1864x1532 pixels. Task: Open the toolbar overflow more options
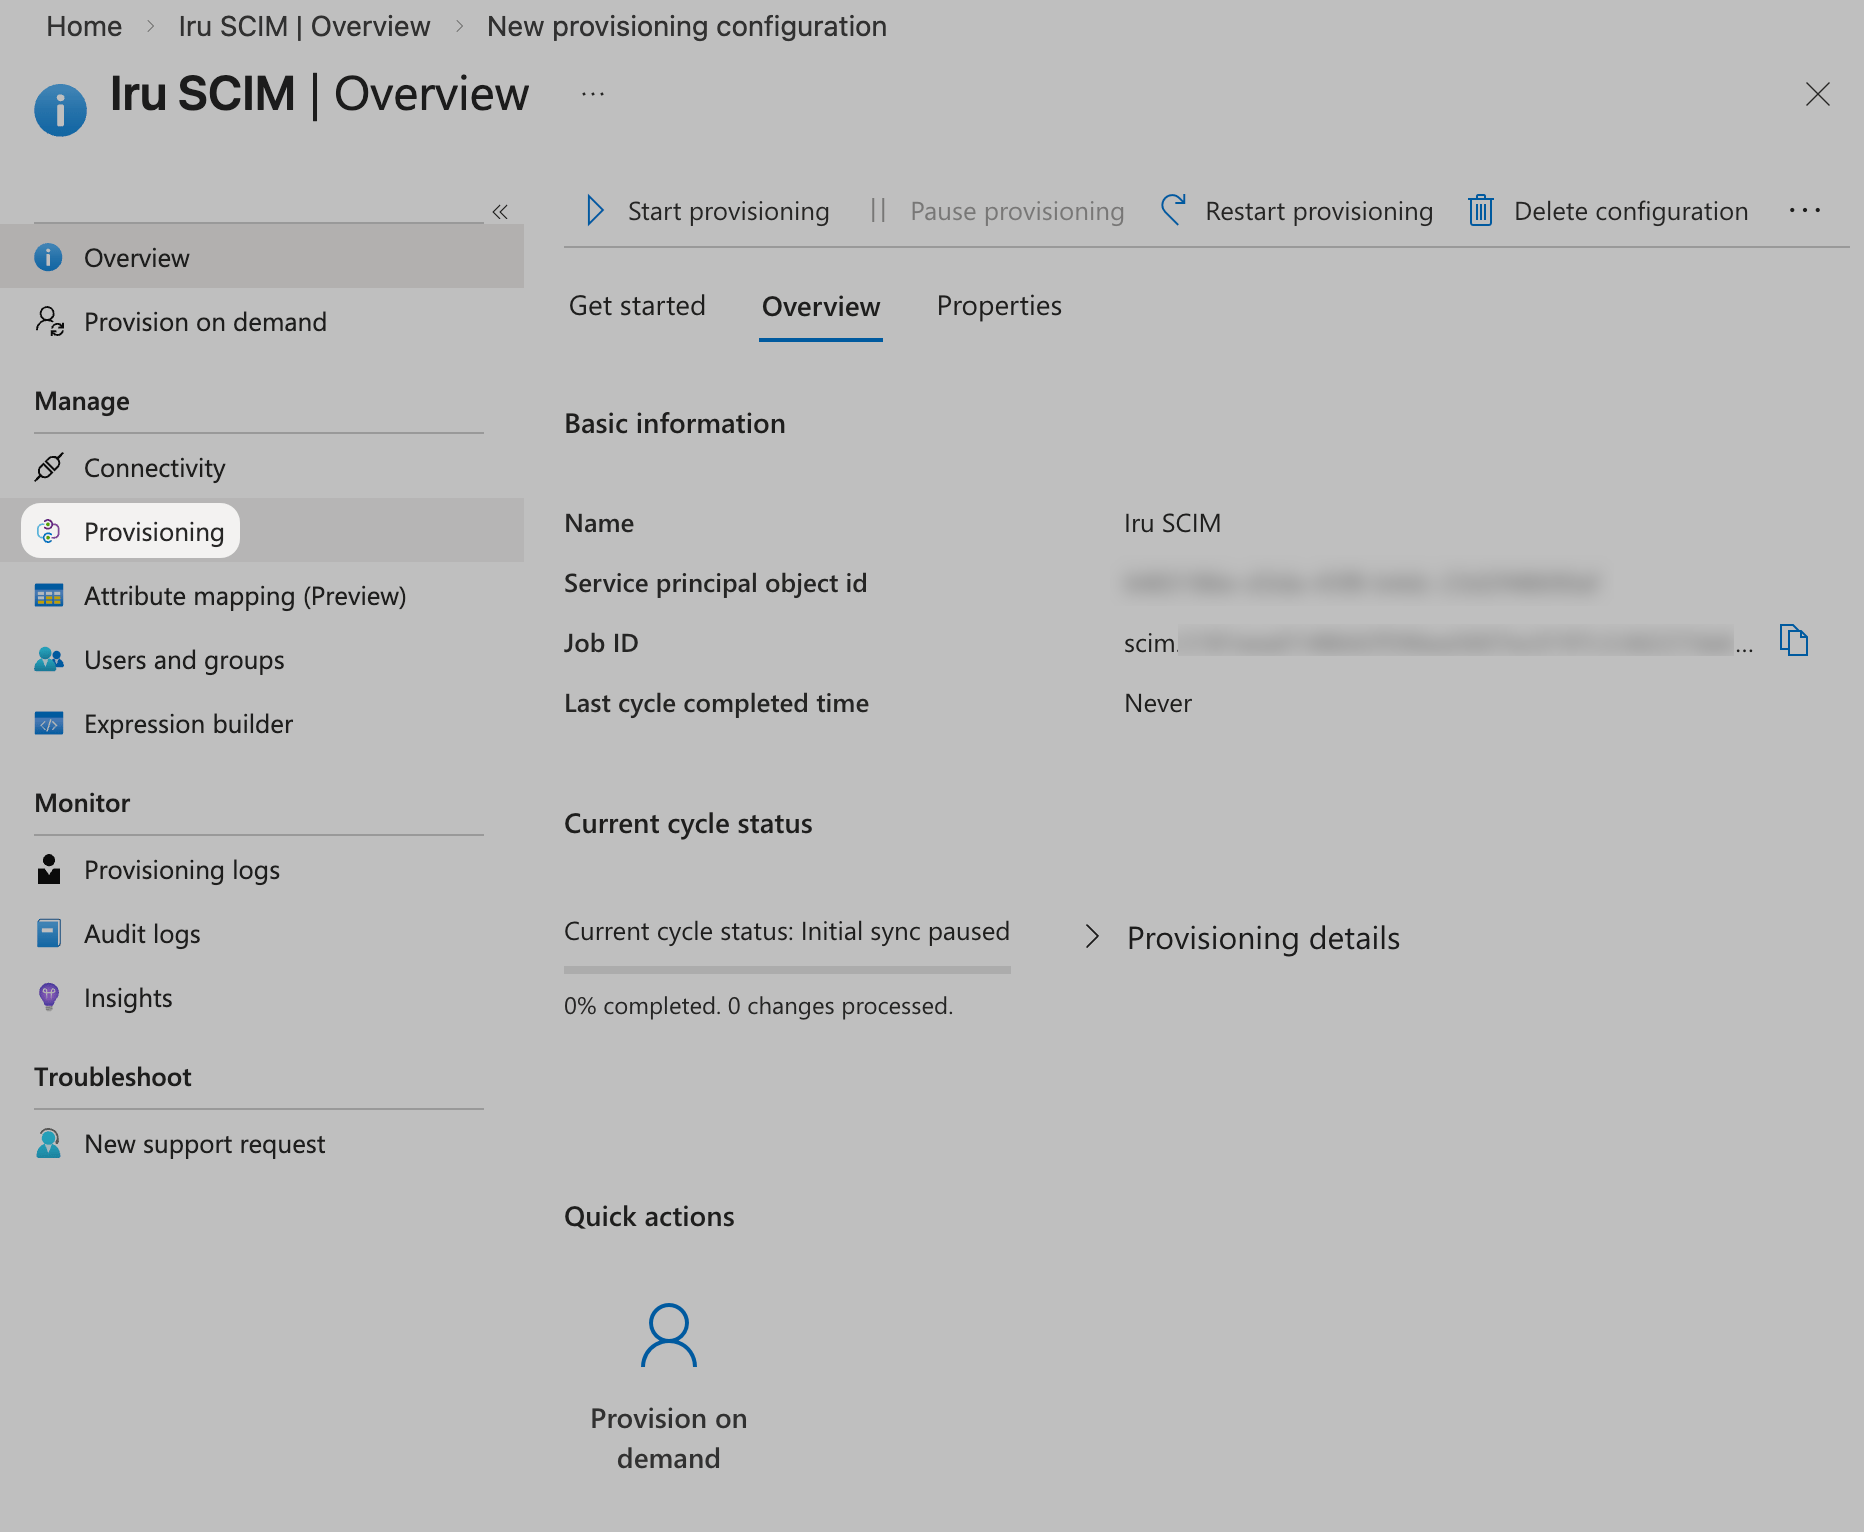pos(1804,210)
